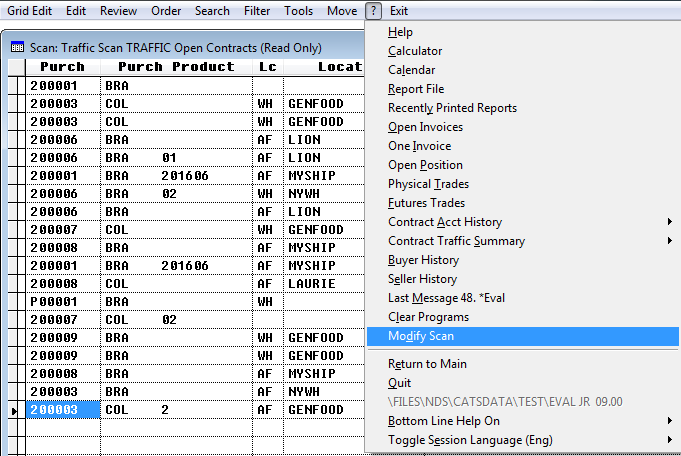
Task: Click the Clear Programs entry
Action: pyautogui.click(x=428, y=317)
